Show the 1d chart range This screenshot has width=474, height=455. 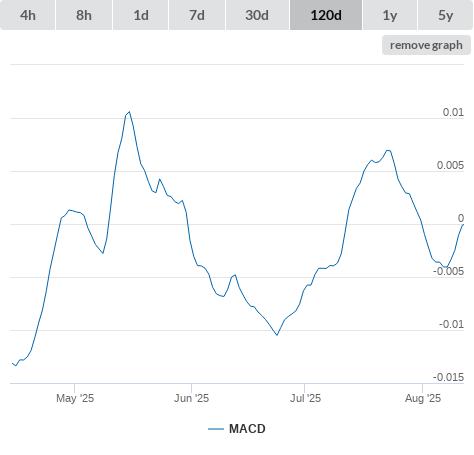pos(141,15)
